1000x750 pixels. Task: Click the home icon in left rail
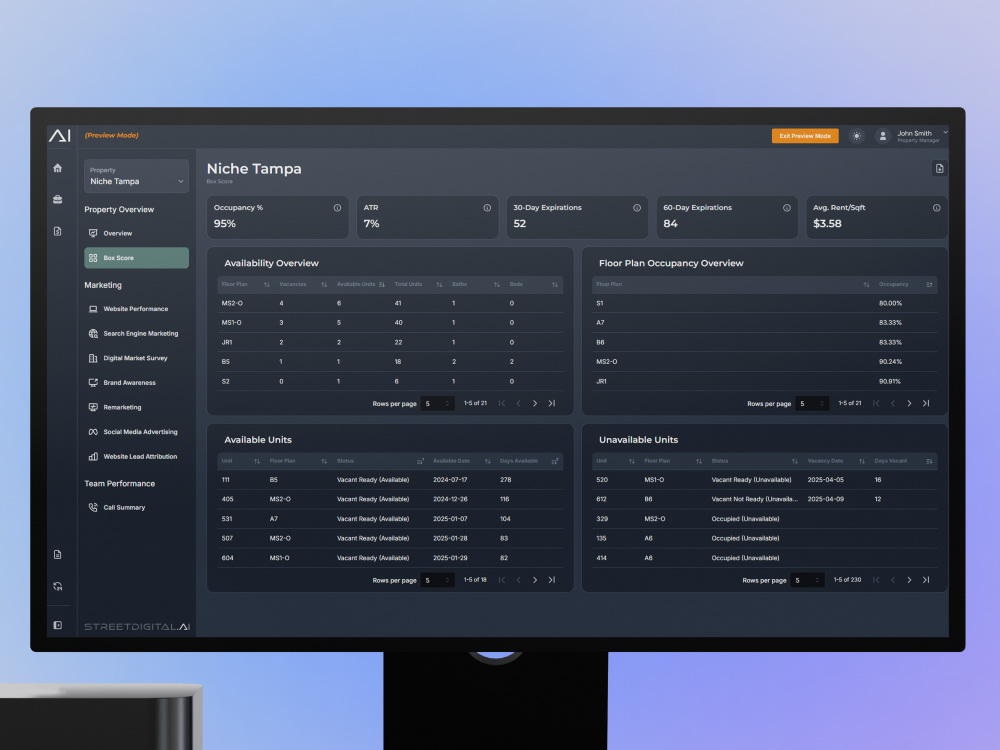click(57, 168)
